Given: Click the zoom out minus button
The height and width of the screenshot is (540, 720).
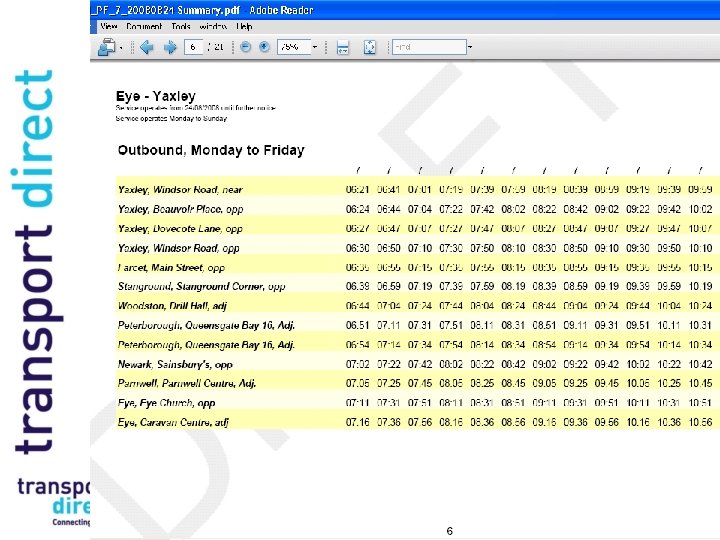Looking at the screenshot, I should (x=246, y=47).
